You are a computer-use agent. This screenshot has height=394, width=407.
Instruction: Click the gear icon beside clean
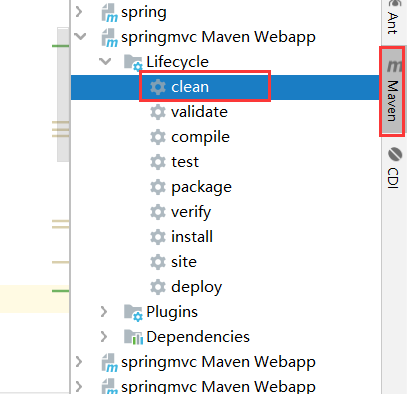(158, 87)
